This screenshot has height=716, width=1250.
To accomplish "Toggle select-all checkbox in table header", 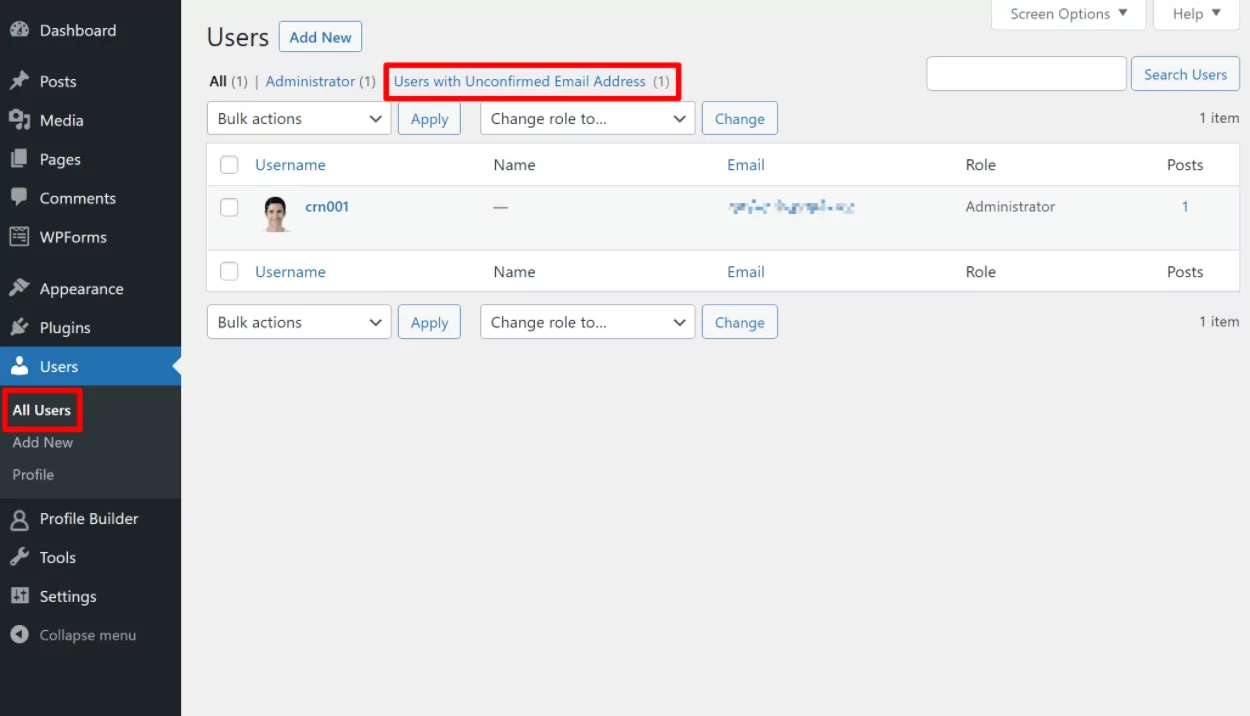I will (230, 165).
